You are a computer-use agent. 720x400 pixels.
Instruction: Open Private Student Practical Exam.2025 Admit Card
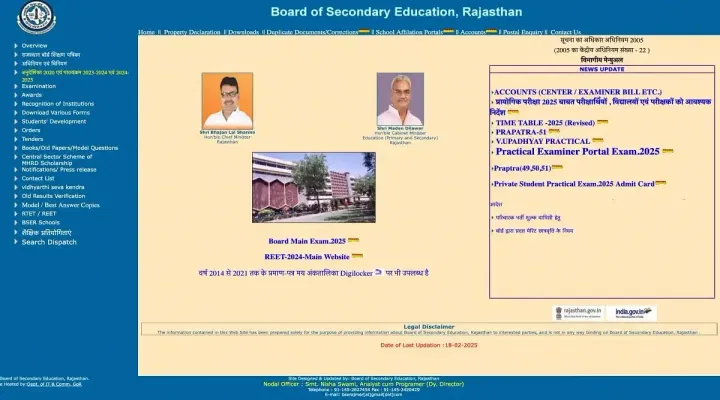click(x=574, y=184)
